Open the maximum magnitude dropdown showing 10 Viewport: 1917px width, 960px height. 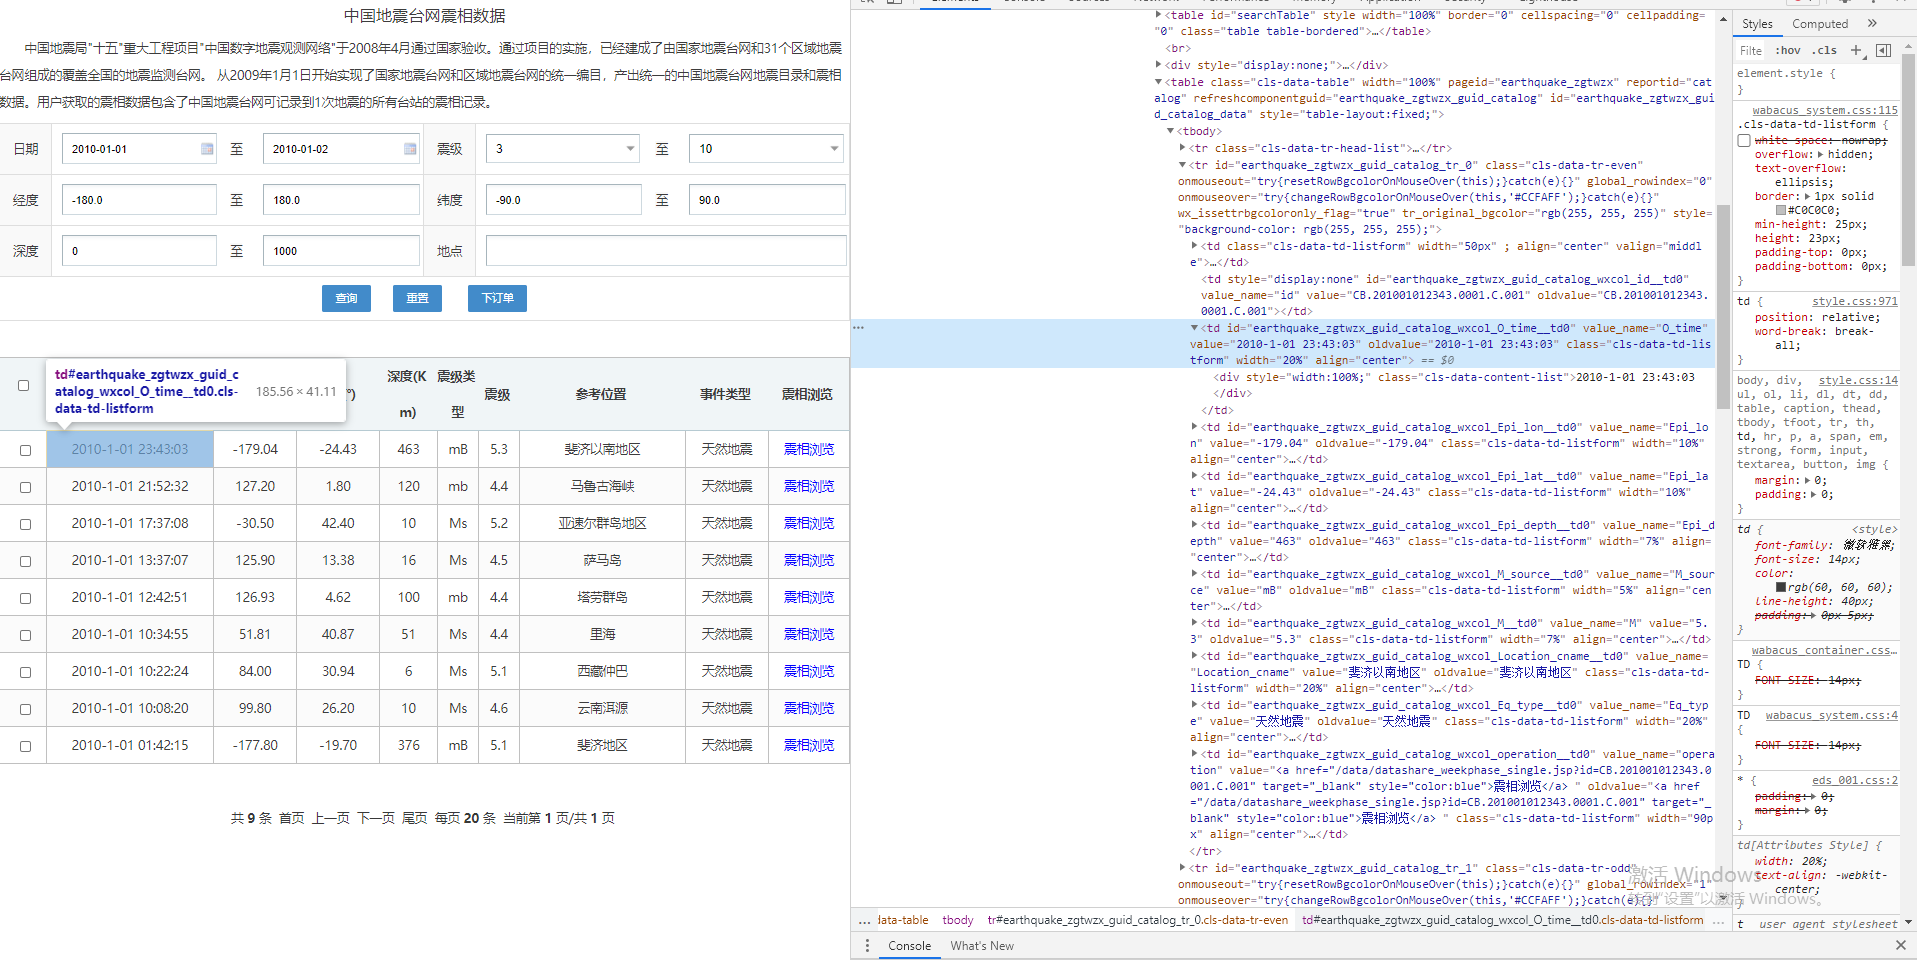click(766, 149)
